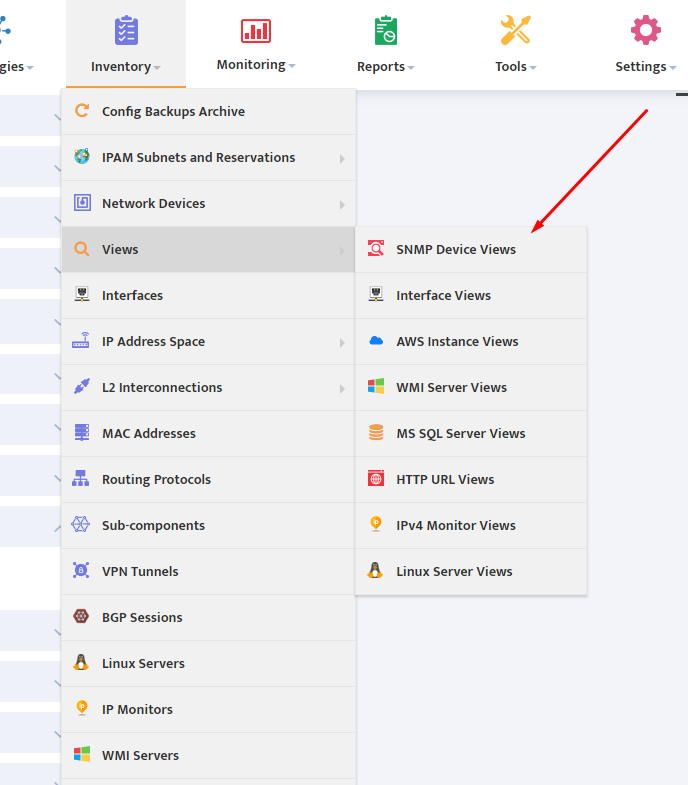
Task: Click the IP Monitors pin icon
Action: 82,708
